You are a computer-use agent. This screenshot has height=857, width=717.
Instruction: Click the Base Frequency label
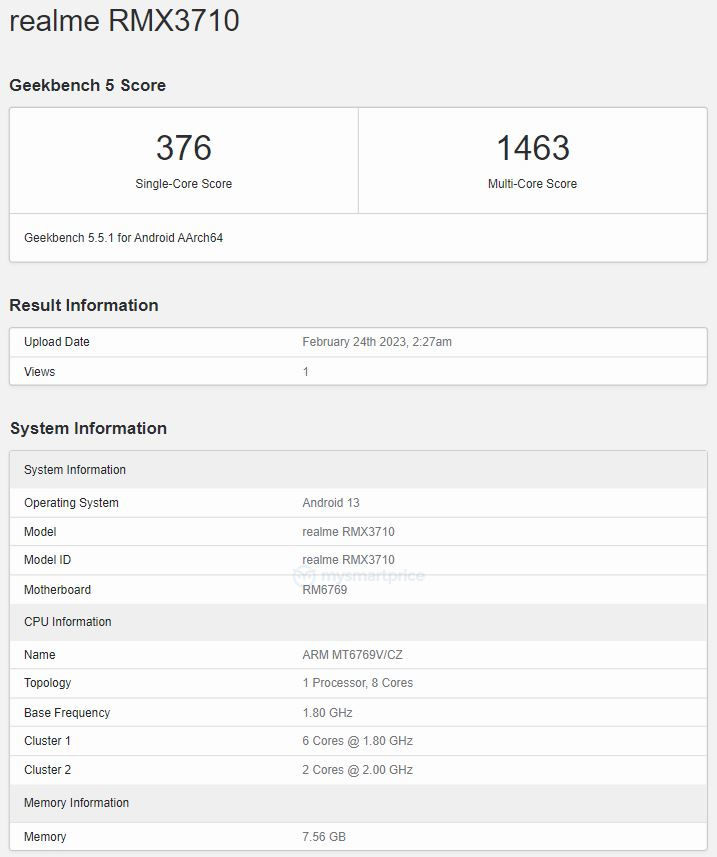coord(67,713)
